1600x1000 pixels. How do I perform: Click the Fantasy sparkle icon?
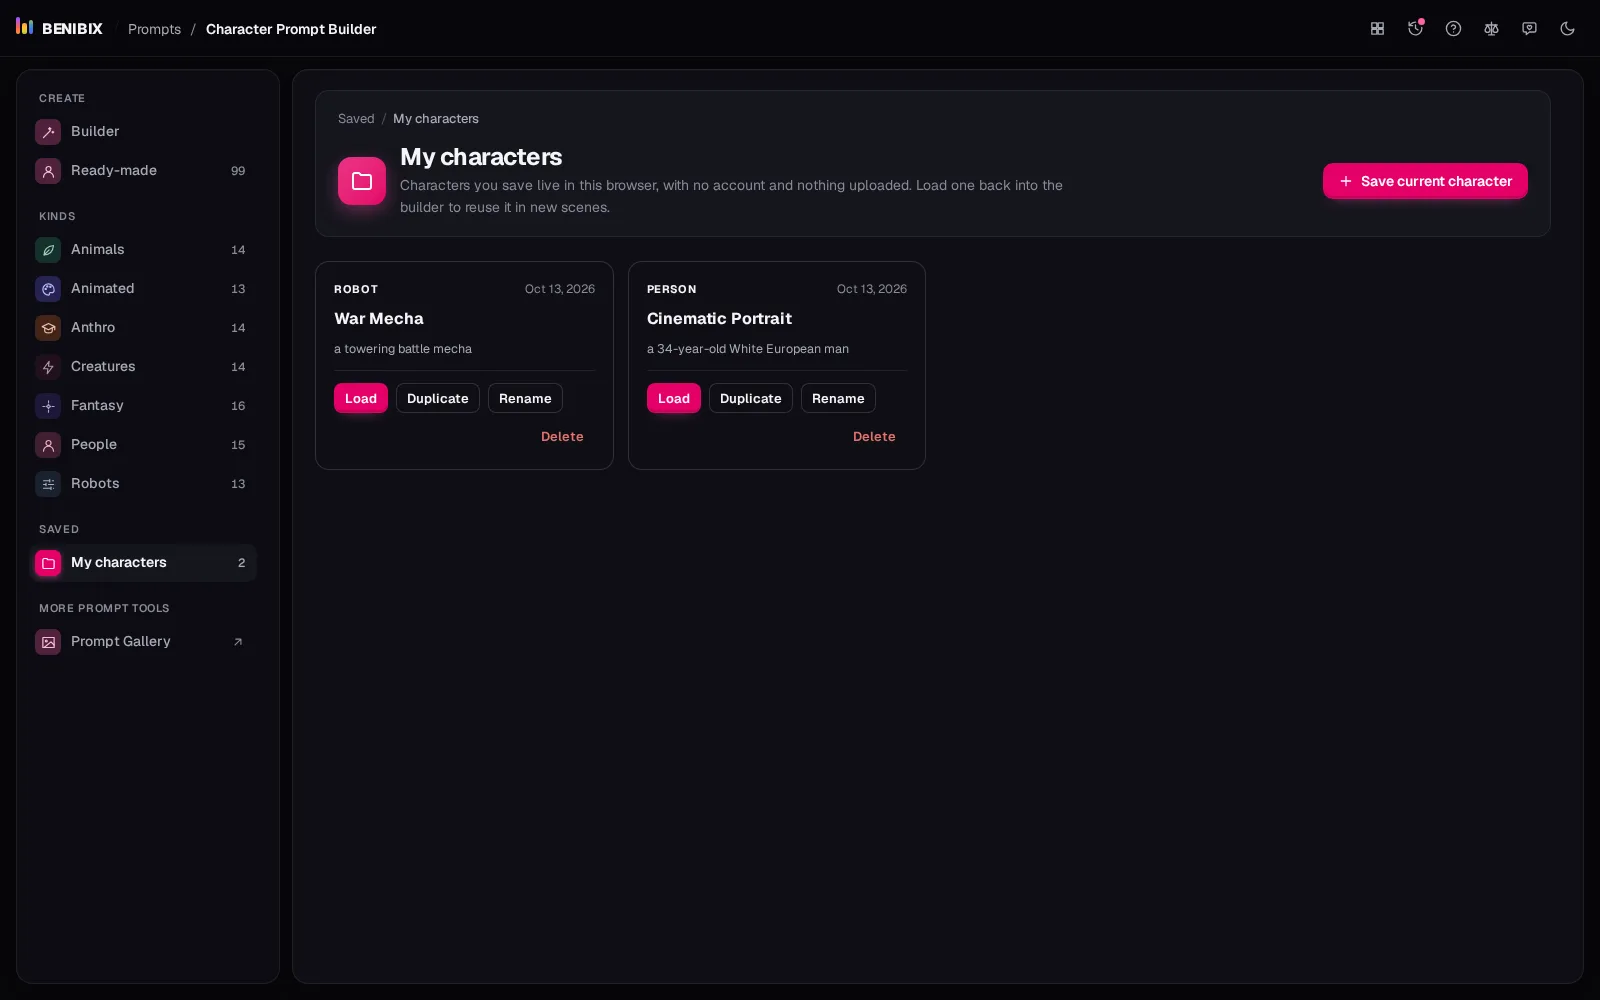48,406
